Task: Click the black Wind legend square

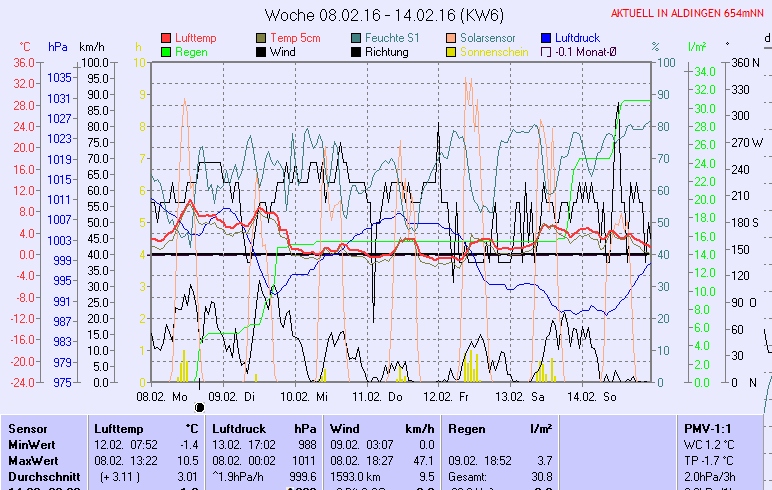Action: tap(262, 52)
